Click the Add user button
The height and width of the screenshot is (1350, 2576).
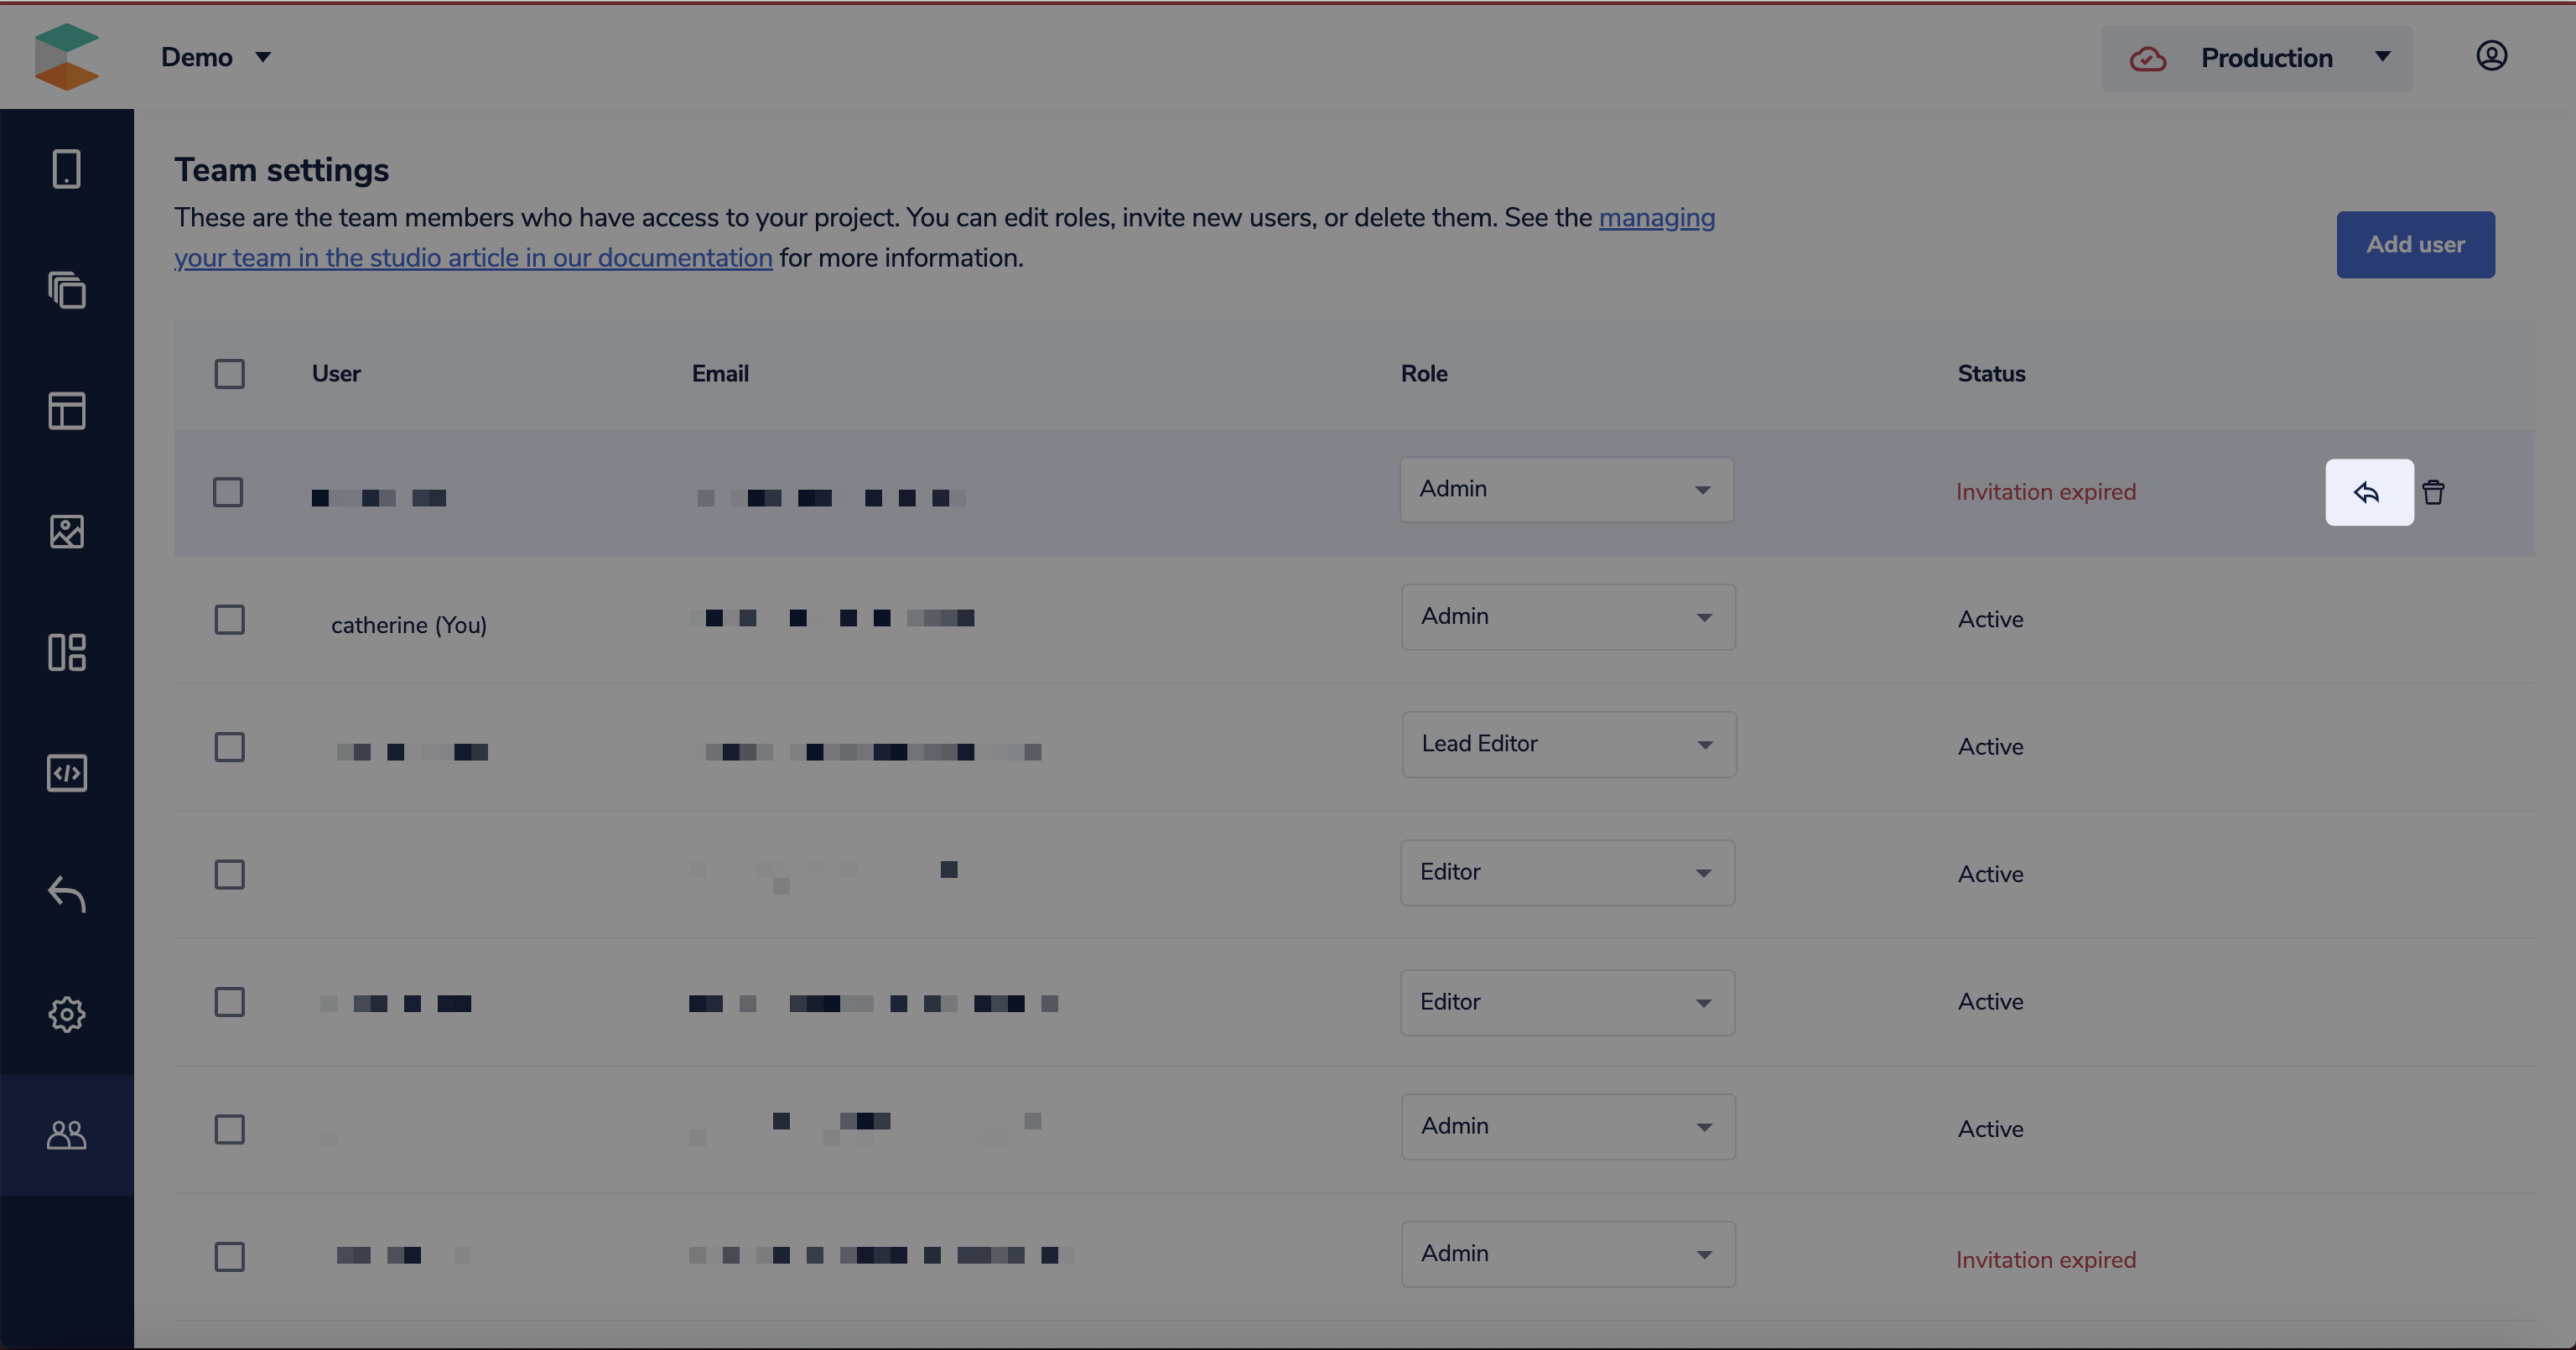[2415, 245]
